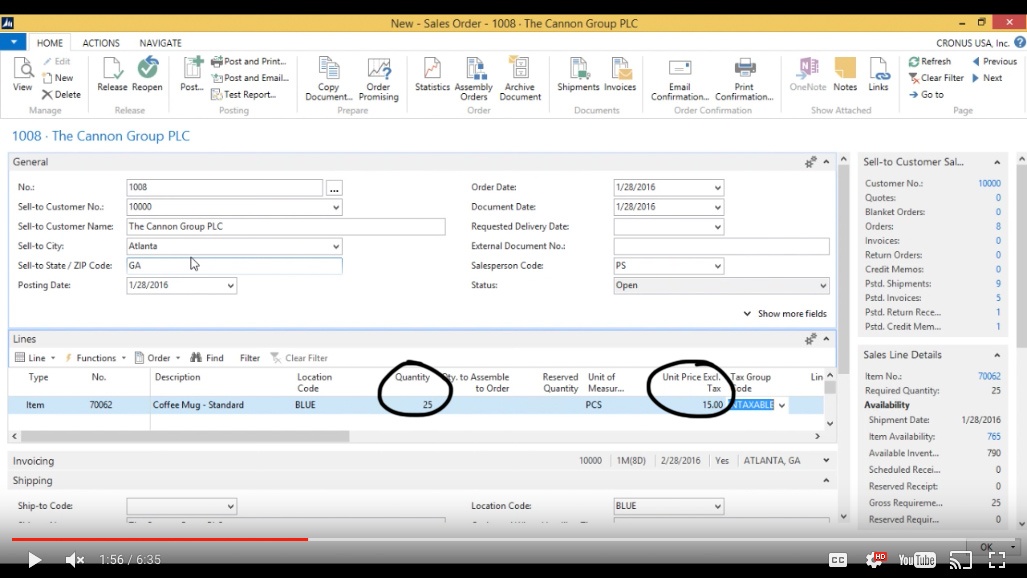
Task: Expand the Invoicing section
Action: [x=826, y=461]
